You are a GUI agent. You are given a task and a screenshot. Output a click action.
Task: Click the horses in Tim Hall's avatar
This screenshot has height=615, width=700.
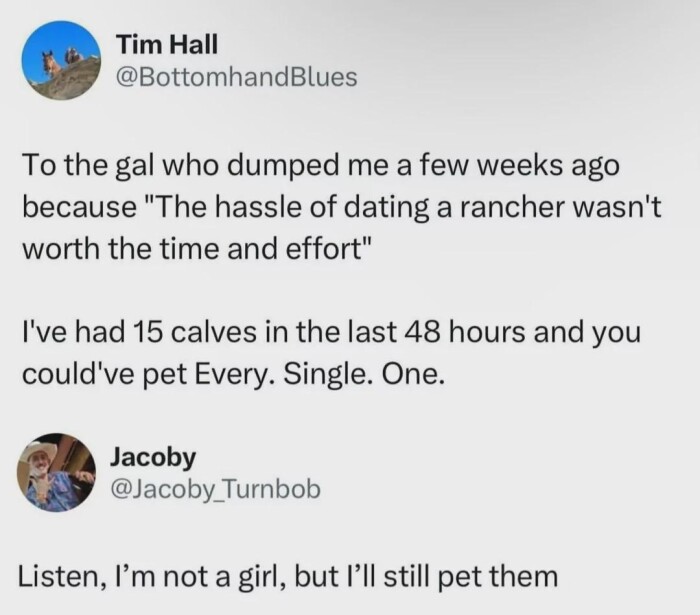(59, 58)
